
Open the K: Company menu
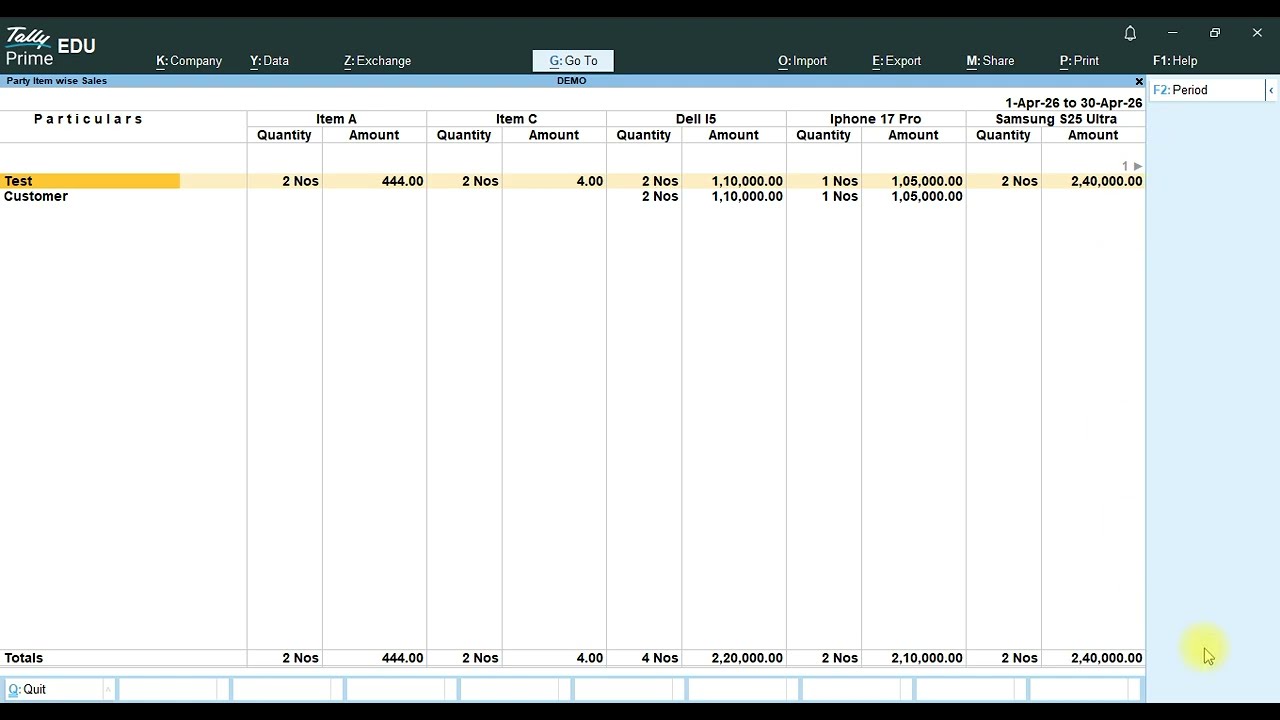189,61
